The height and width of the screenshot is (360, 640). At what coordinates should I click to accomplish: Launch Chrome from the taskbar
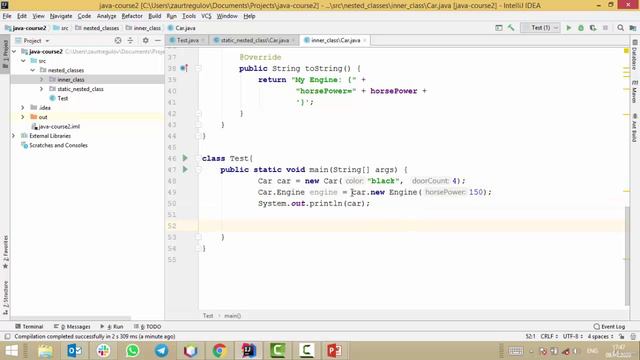(219, 351)
